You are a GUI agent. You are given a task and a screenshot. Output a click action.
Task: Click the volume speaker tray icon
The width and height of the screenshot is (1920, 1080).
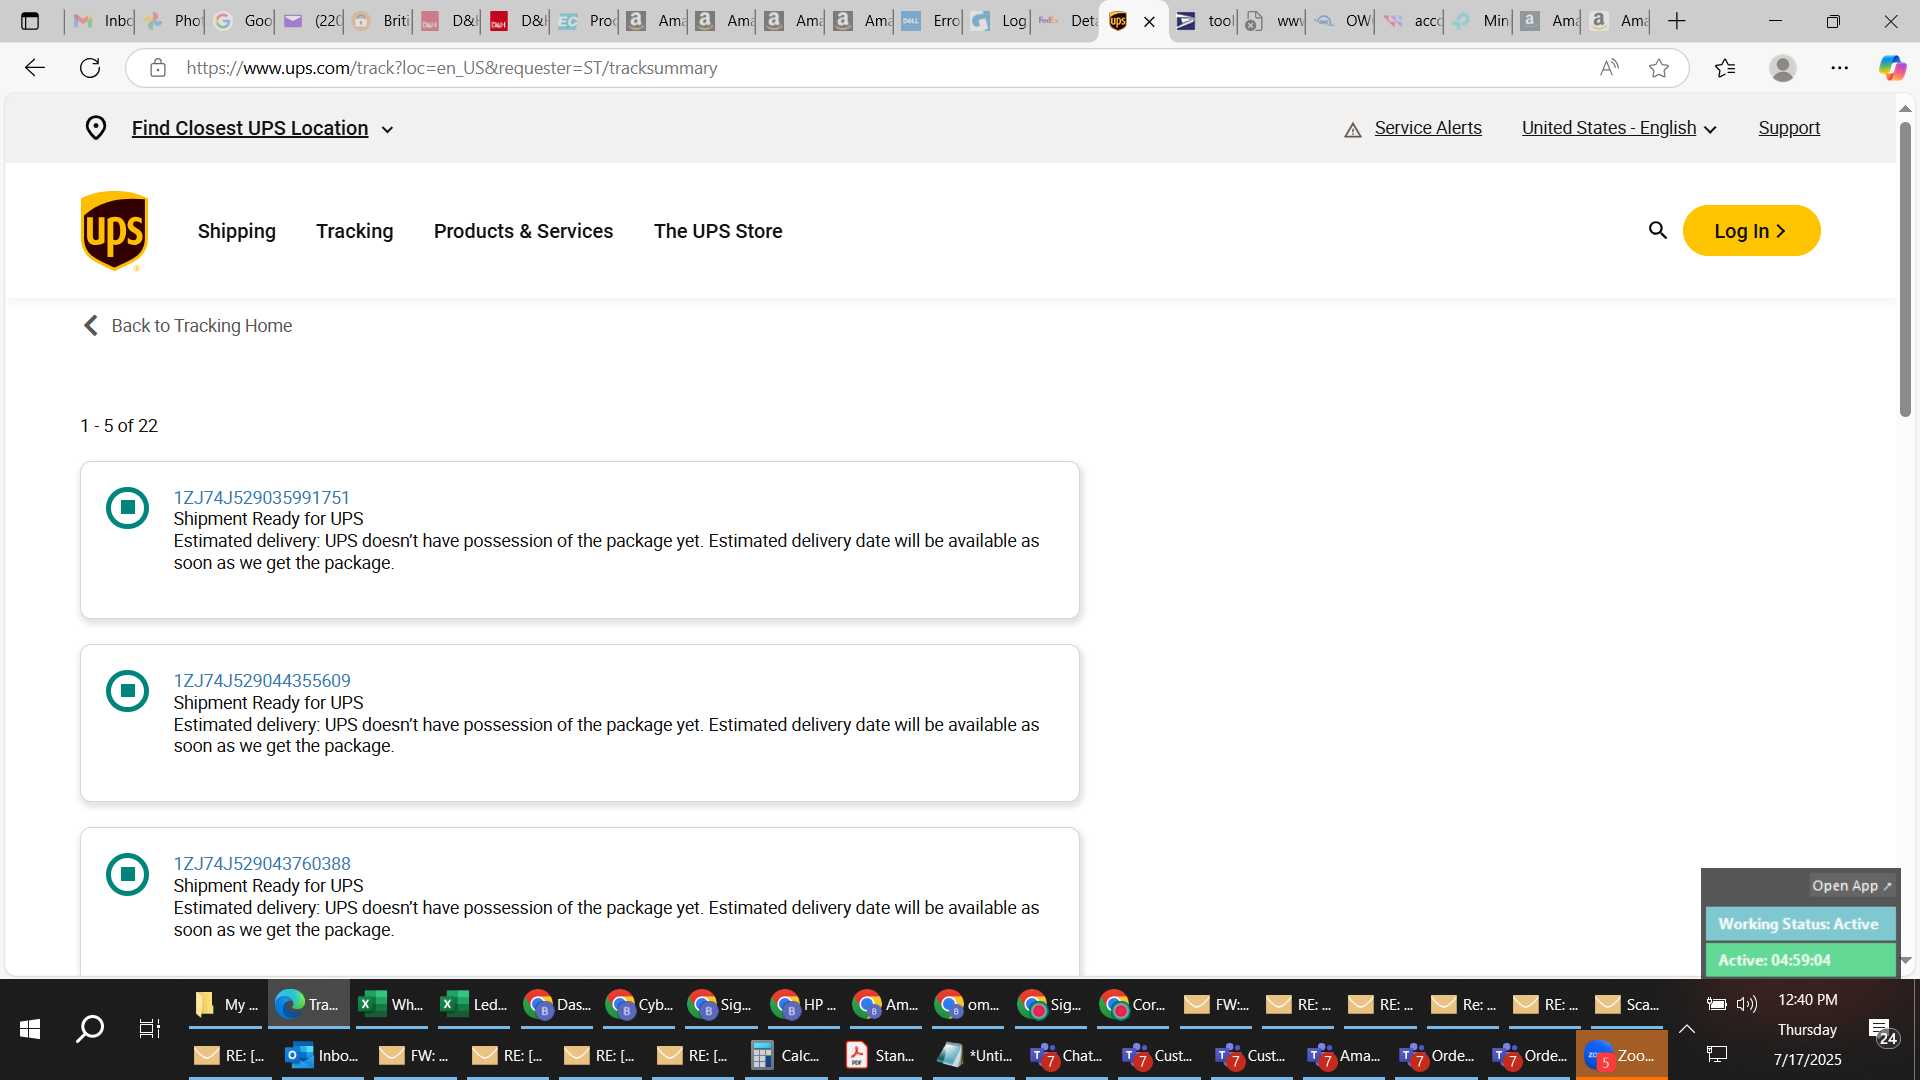[1747, 1004]
